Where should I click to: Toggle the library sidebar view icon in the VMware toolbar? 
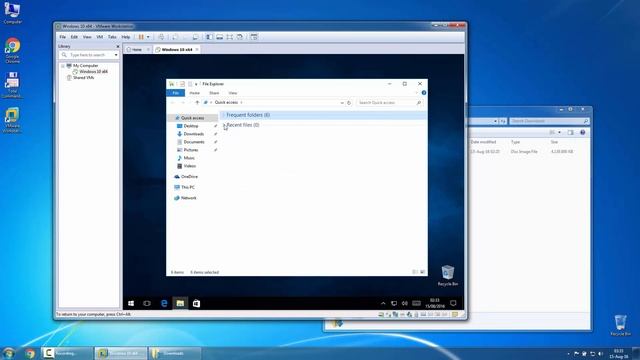pos(209,37)
